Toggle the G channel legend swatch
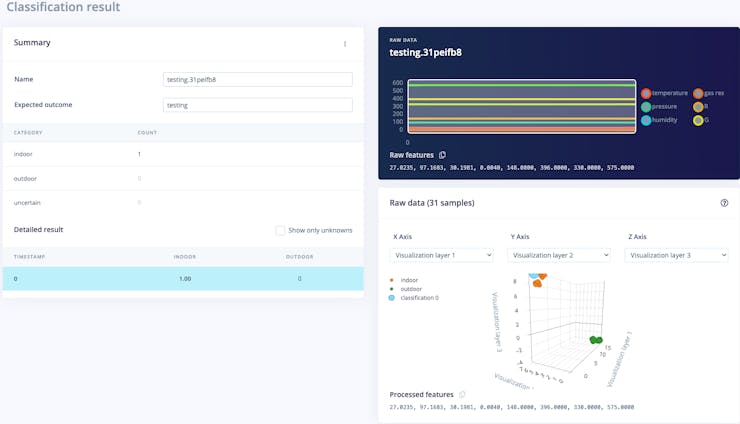This screenshot has width=740, height=424. [x=698, y=120]
